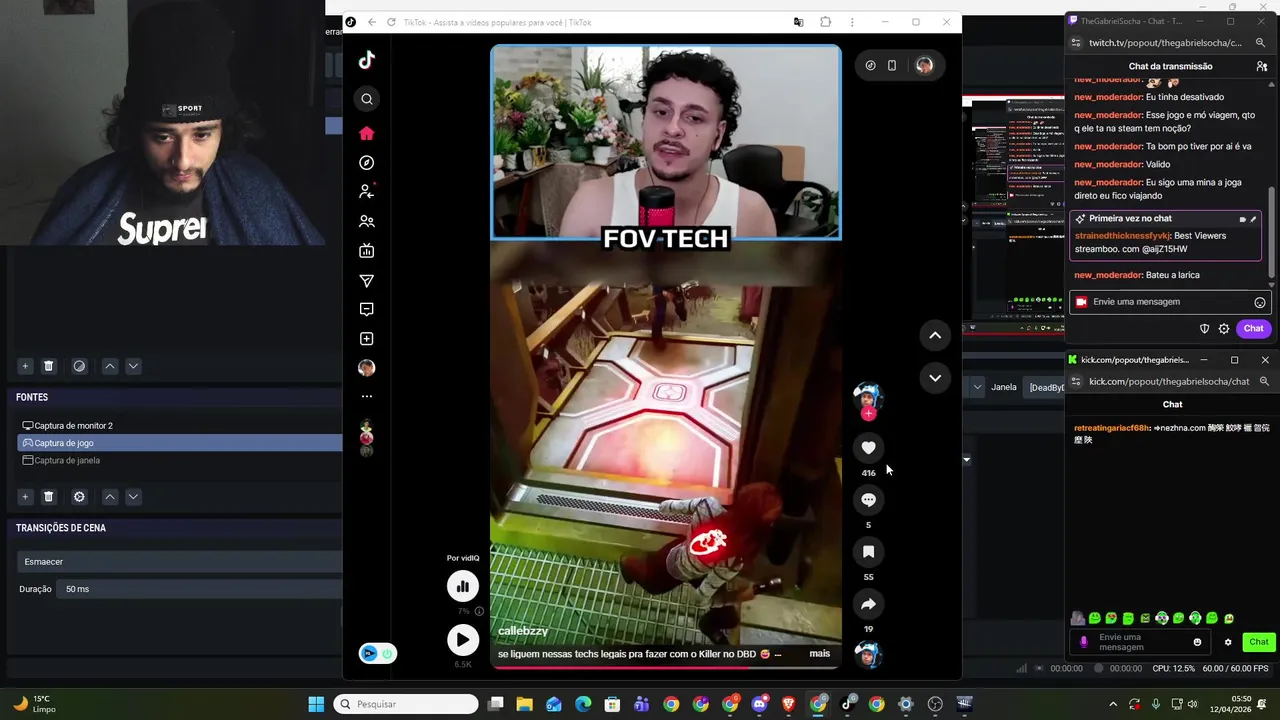Click the browser translate page icon
This screenshot has height=720, width=1280.
point(798,22)
